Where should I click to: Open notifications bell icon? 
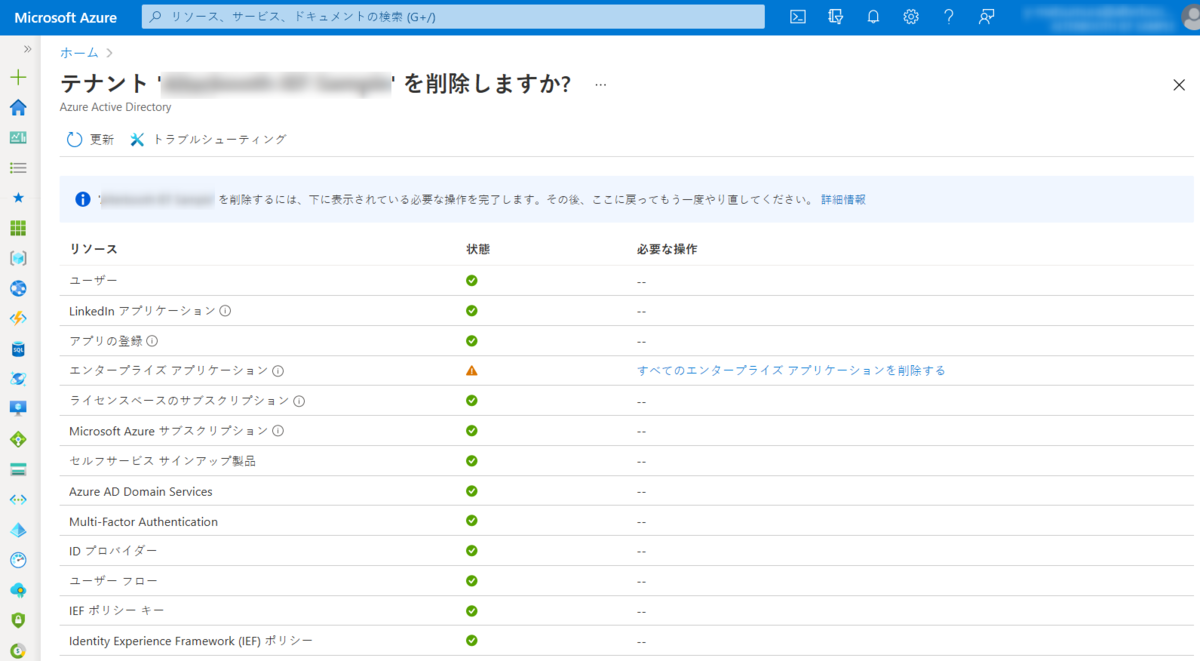point(873,17)
